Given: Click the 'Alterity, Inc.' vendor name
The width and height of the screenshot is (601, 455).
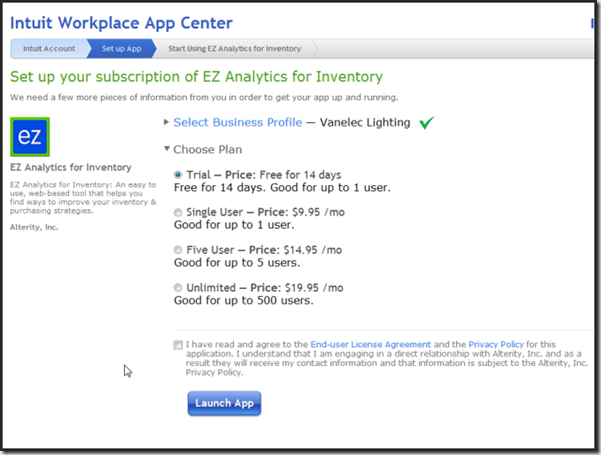Looking at the screenshot, I should [34, 227].
